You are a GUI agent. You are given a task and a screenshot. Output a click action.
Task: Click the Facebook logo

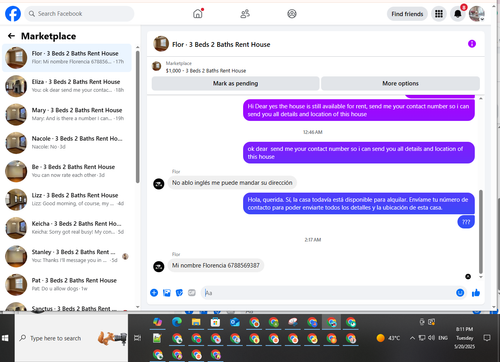click(x=13, y=14)
